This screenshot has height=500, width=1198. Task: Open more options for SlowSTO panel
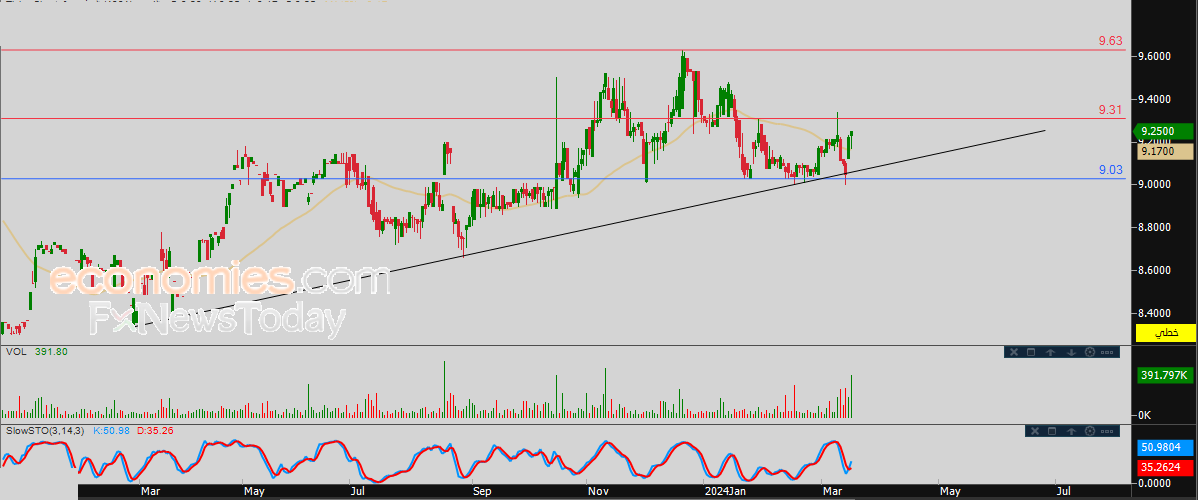[1107, 431]
